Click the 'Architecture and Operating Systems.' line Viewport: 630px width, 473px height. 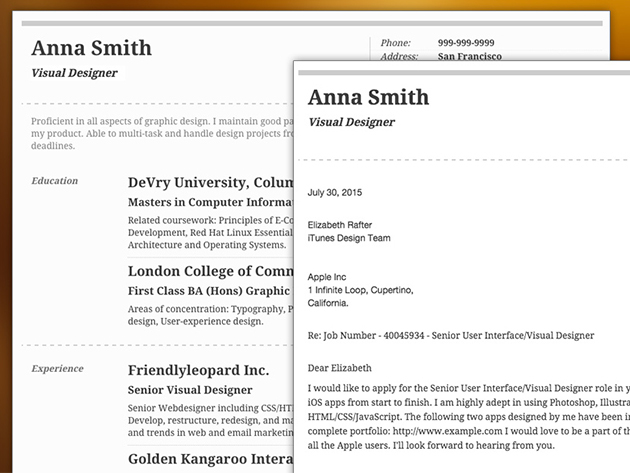click(x=207, y=245)
